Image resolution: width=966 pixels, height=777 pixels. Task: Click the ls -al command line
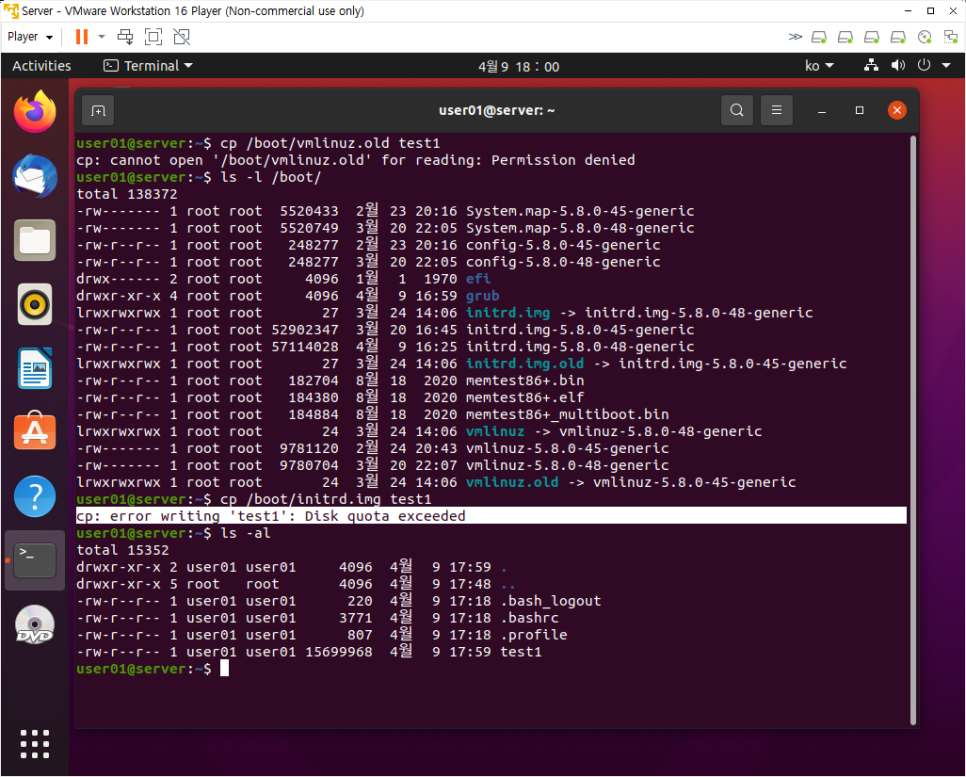click(x=245, y=534)
